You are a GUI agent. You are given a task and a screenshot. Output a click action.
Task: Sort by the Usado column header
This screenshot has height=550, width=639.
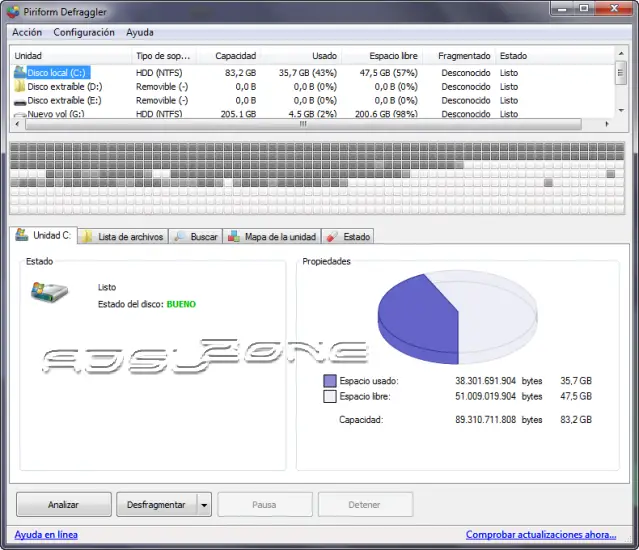tap(302, 56)
